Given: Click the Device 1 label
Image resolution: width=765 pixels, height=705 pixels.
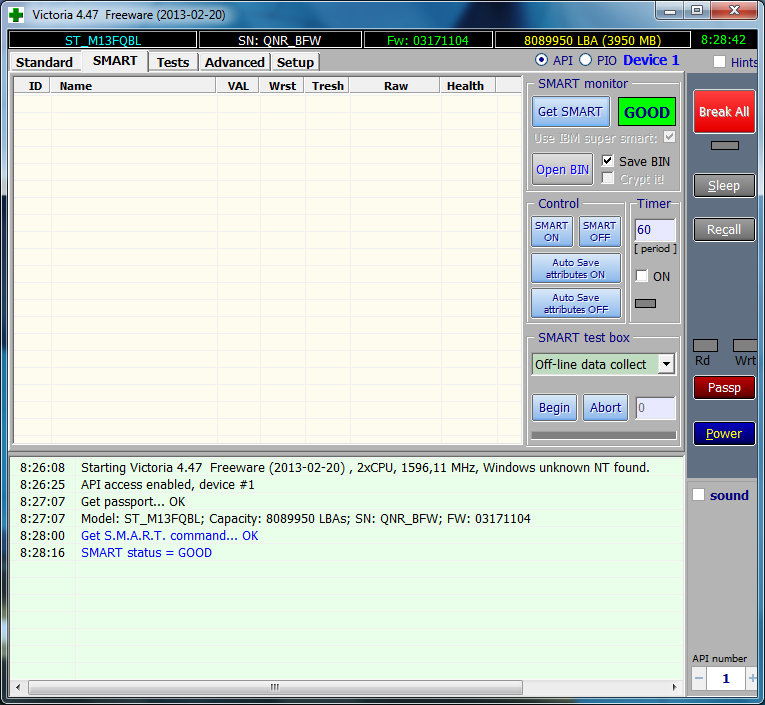Looking at the screenshot, I should [651, 60].
